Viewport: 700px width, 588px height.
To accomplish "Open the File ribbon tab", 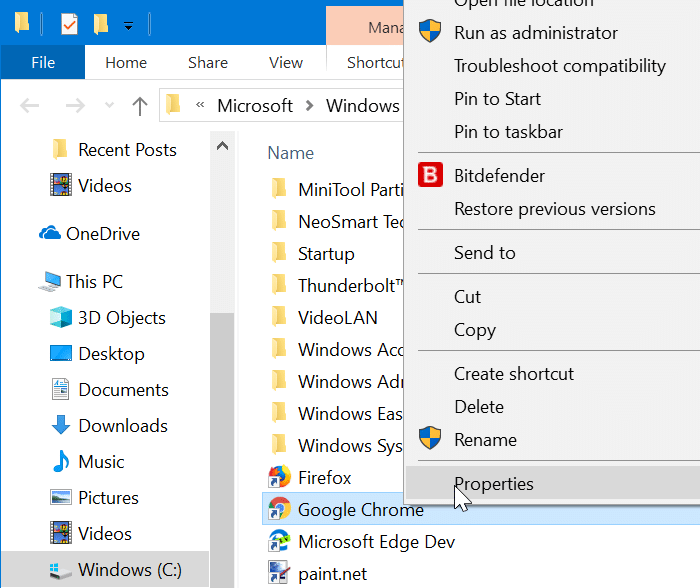I will [43, 63].
